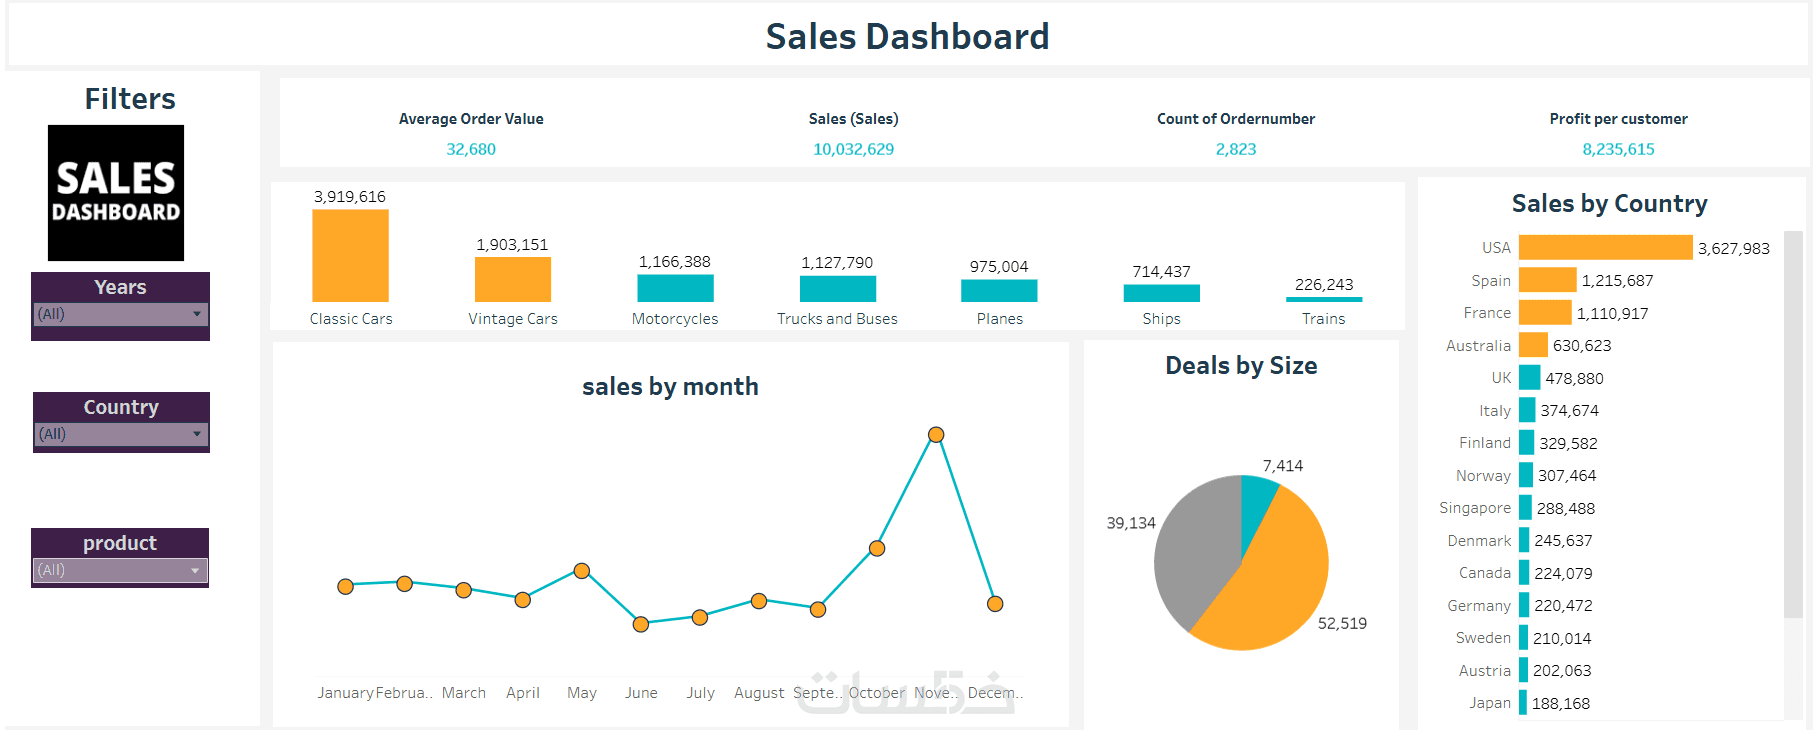Image resolution: width=1813 pixels, height=730 pixels.
Task: Select the Classic Cars bar
Action: tap(350, 256)
